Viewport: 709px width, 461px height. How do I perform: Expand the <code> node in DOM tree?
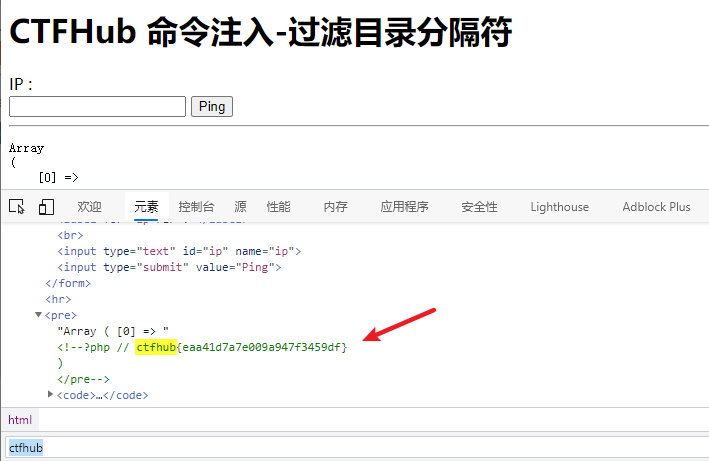tap(50, 395)
